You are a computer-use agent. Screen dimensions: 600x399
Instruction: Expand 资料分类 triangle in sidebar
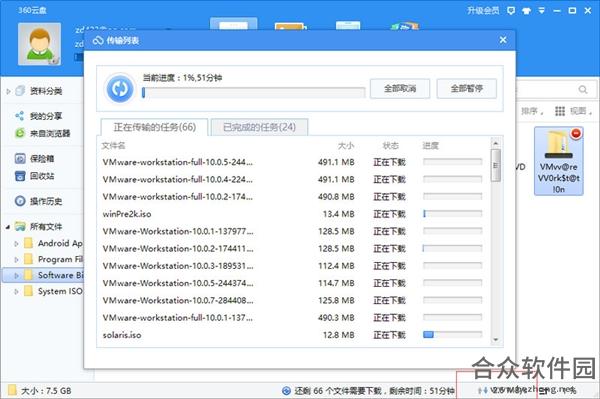(8, 91)
